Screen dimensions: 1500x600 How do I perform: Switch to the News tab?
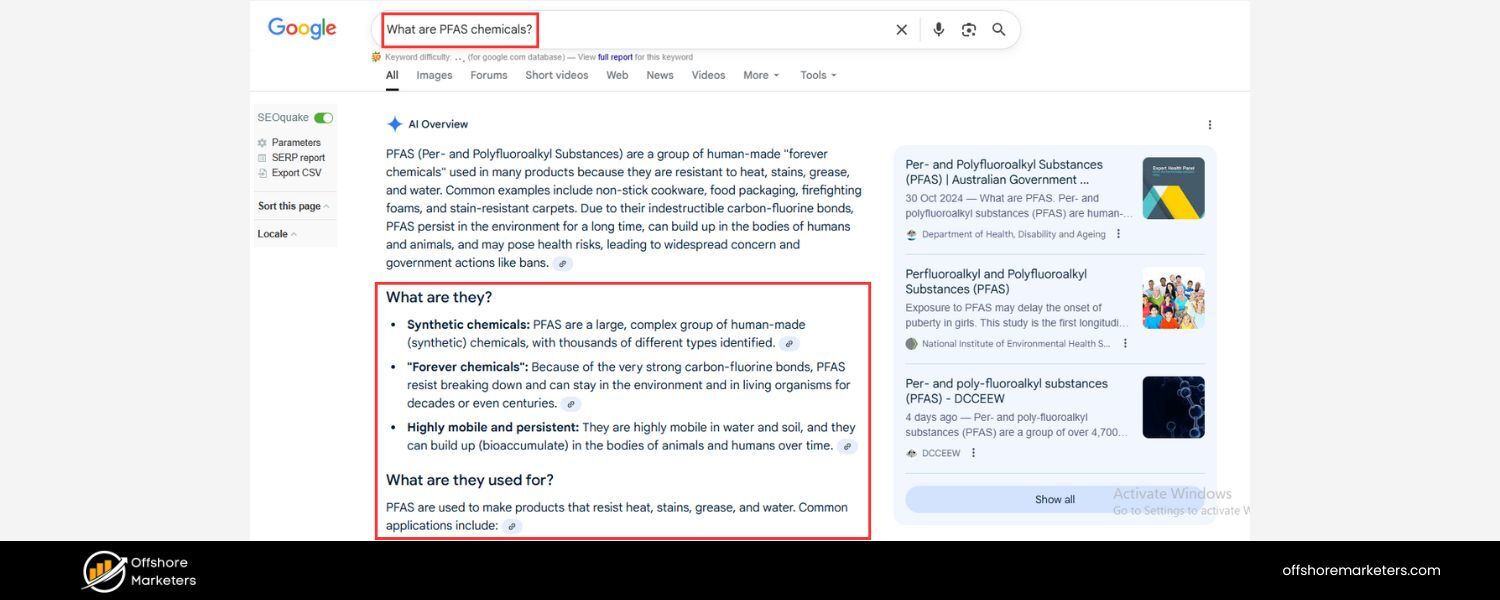[x=659, y=74]
